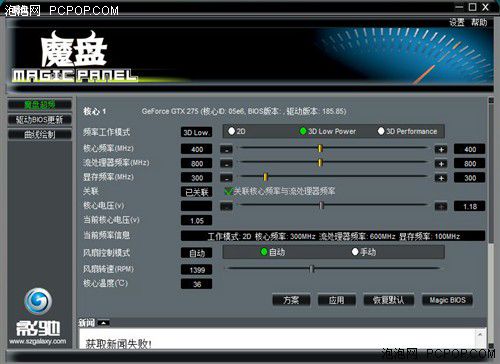Screen dimensions: 500x364
Task: Click the www.szgalaxy.com website link
Action: [38, 341]
